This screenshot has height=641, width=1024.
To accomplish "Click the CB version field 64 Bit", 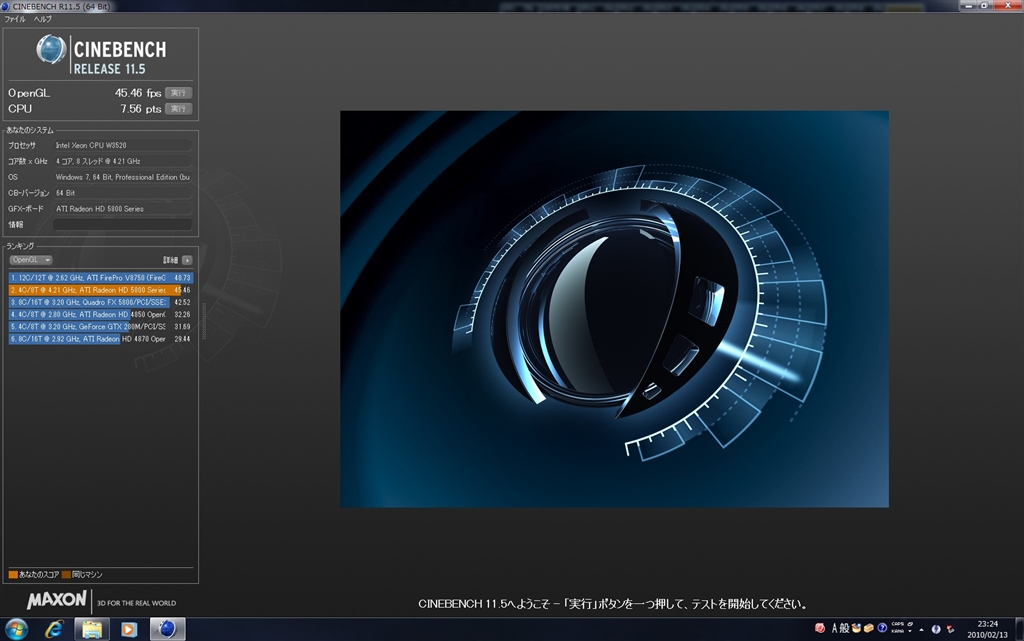I will pyautogui.click(x=122, y=193).
